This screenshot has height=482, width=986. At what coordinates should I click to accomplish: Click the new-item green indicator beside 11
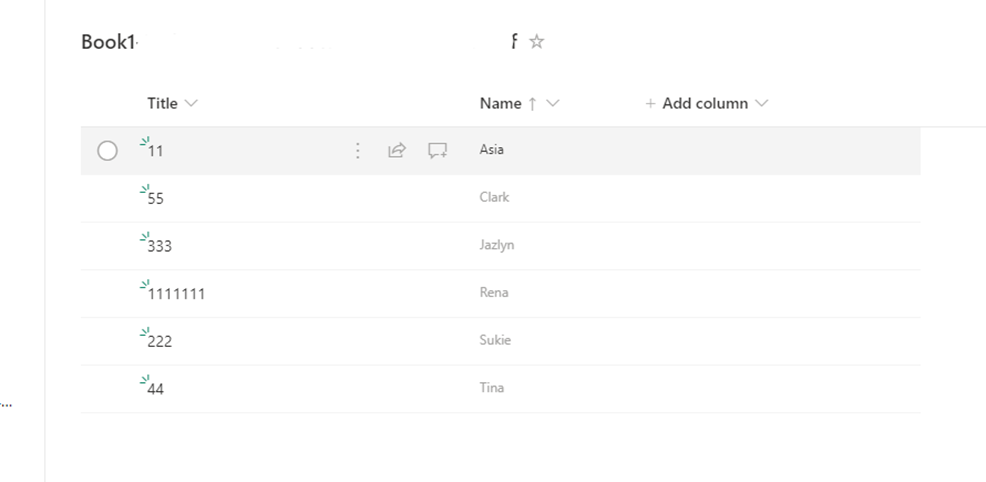click(x=145, y=141)
